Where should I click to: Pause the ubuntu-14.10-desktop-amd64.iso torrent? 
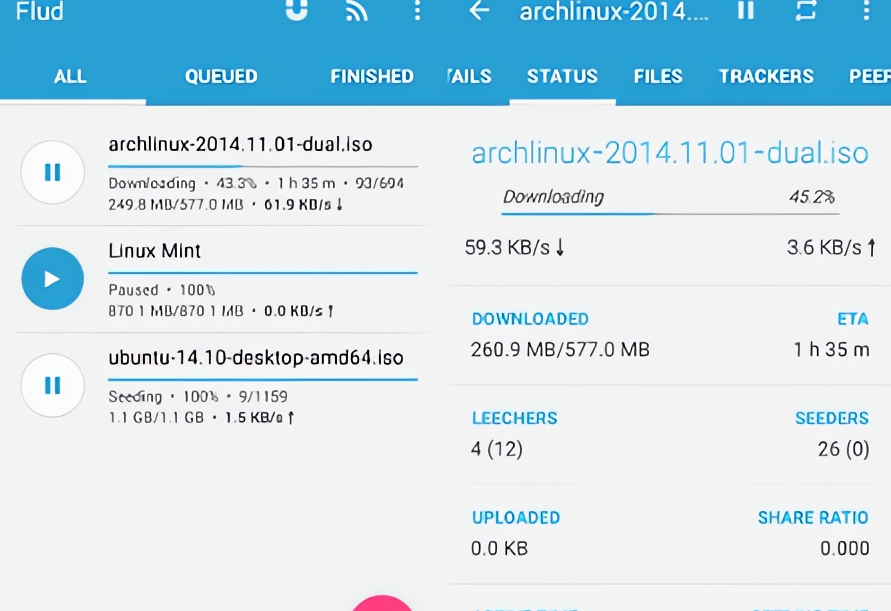(x=52, y=385)
